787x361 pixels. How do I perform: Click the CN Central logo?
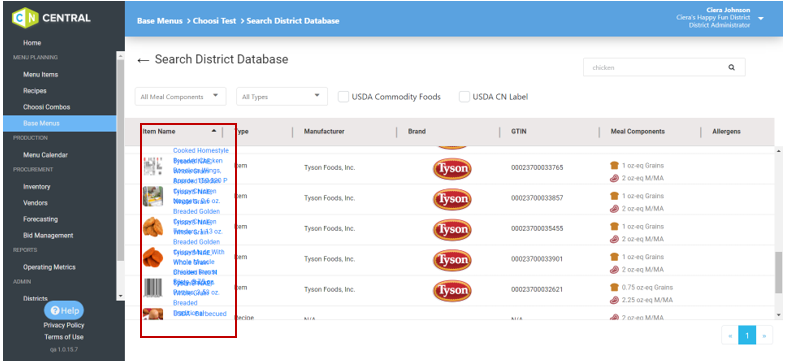tap(51, 18)
